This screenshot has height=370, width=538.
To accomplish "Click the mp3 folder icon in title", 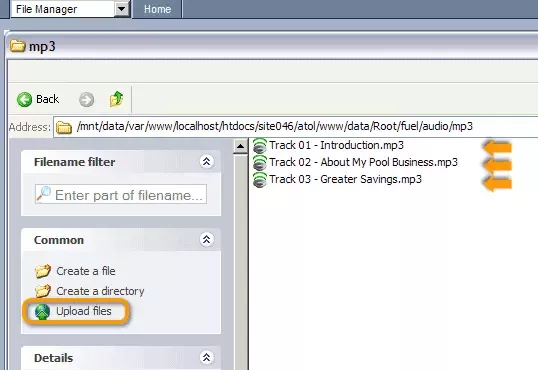I will (x=17, y=45).
